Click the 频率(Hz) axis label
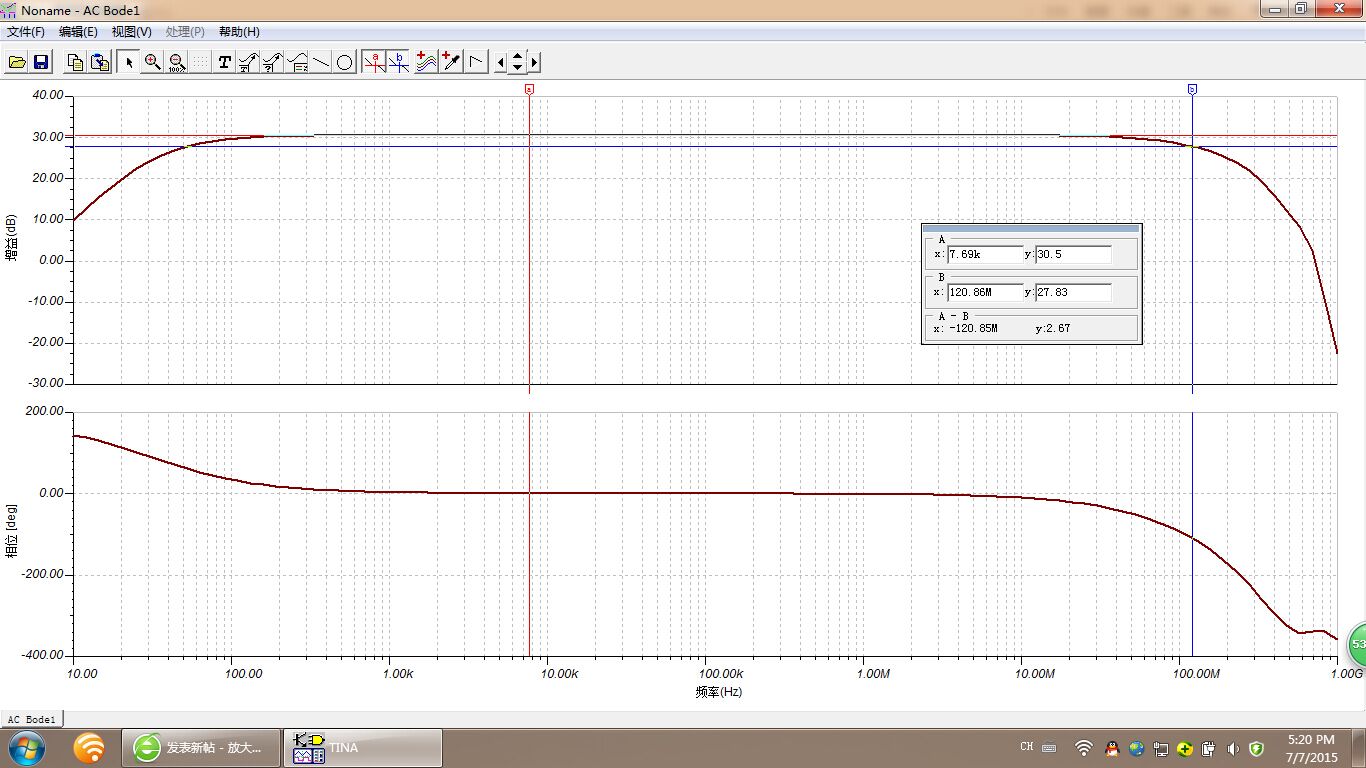 pos(719,691)
